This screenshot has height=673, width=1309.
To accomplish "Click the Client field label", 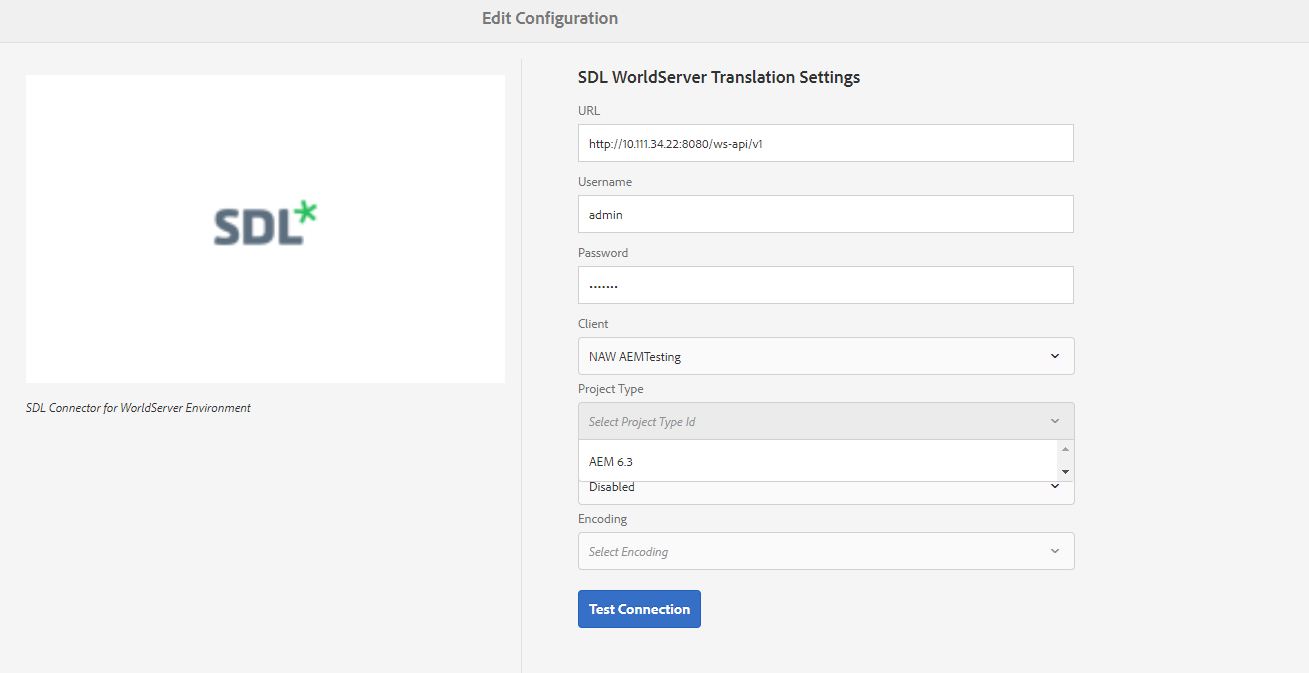I will click(593, 324).
